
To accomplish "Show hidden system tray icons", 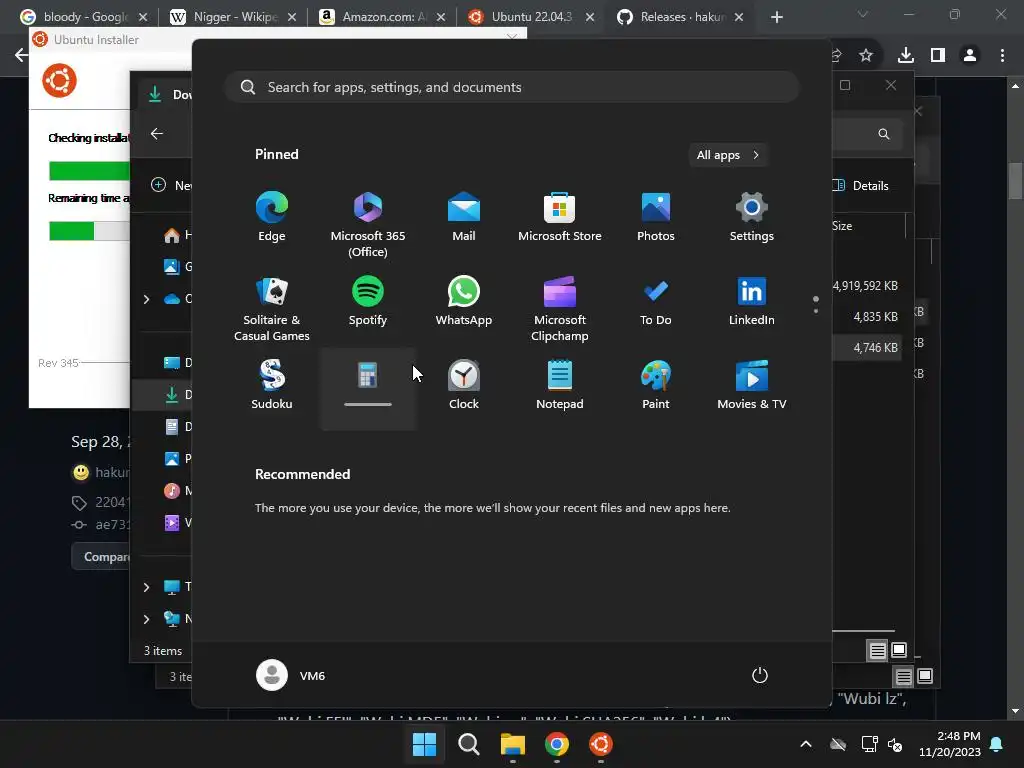I will click(x=806, y=744).
